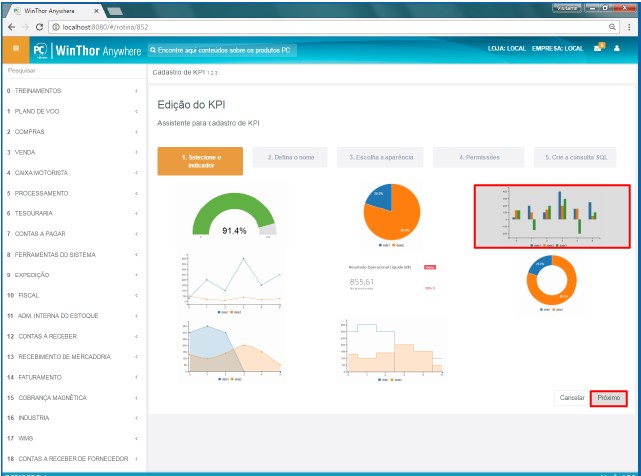The image size is (641, 476).
Task: Select the line chart indicator
Action: click(x=231, y=283)
